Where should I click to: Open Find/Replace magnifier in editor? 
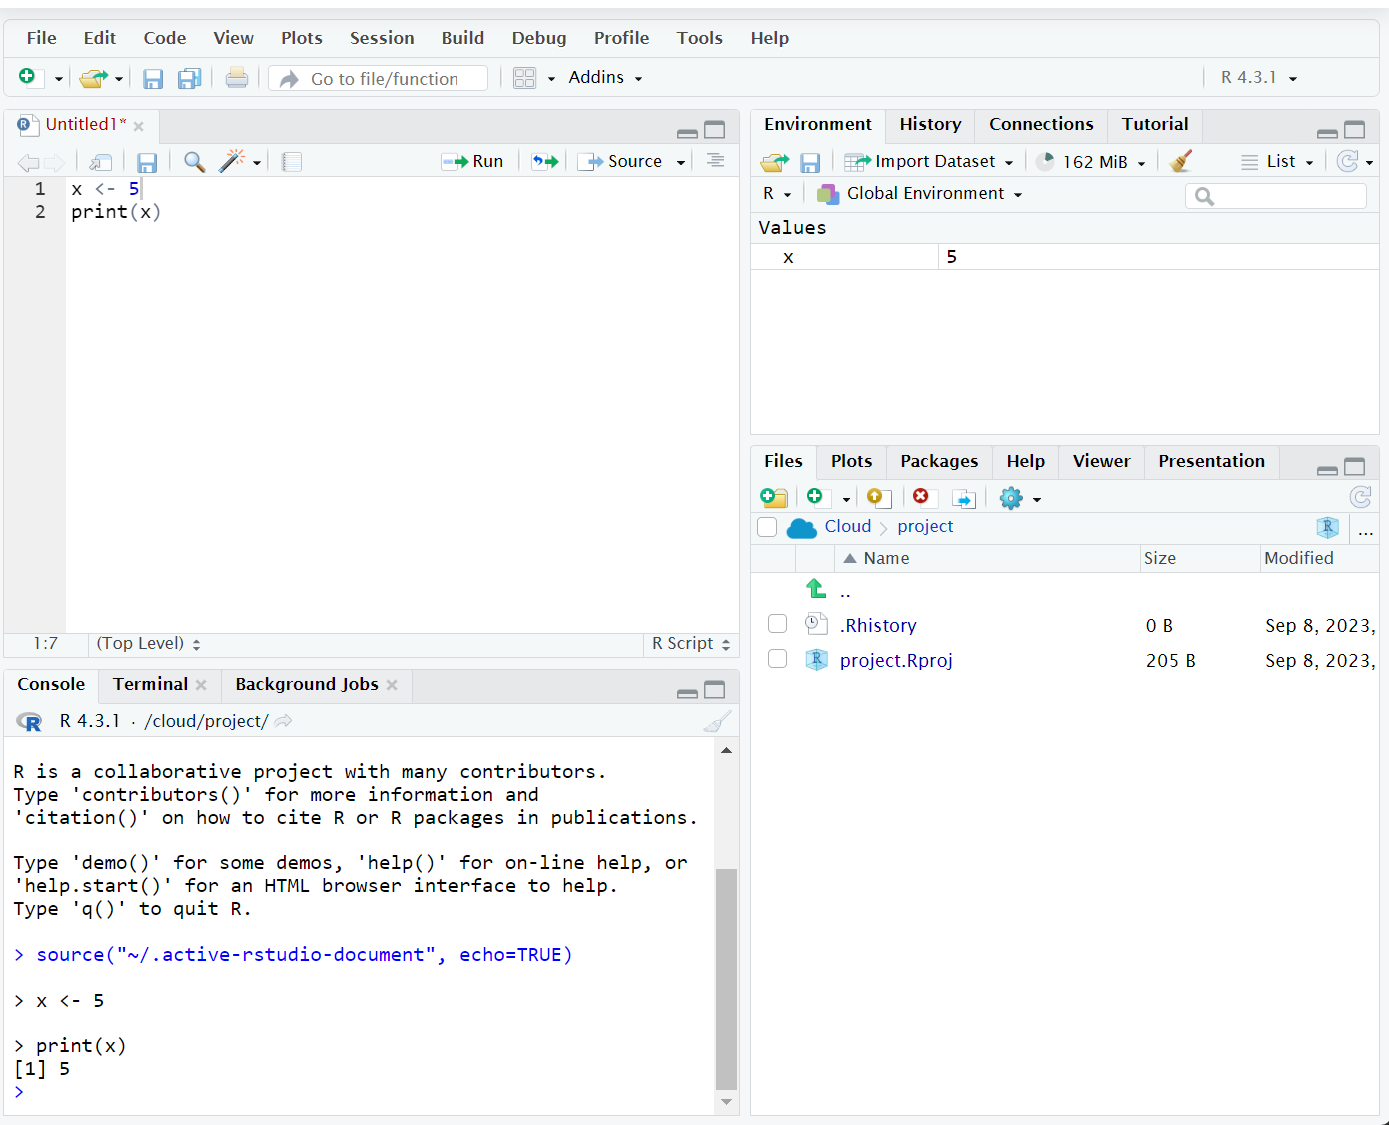point(195,162)
